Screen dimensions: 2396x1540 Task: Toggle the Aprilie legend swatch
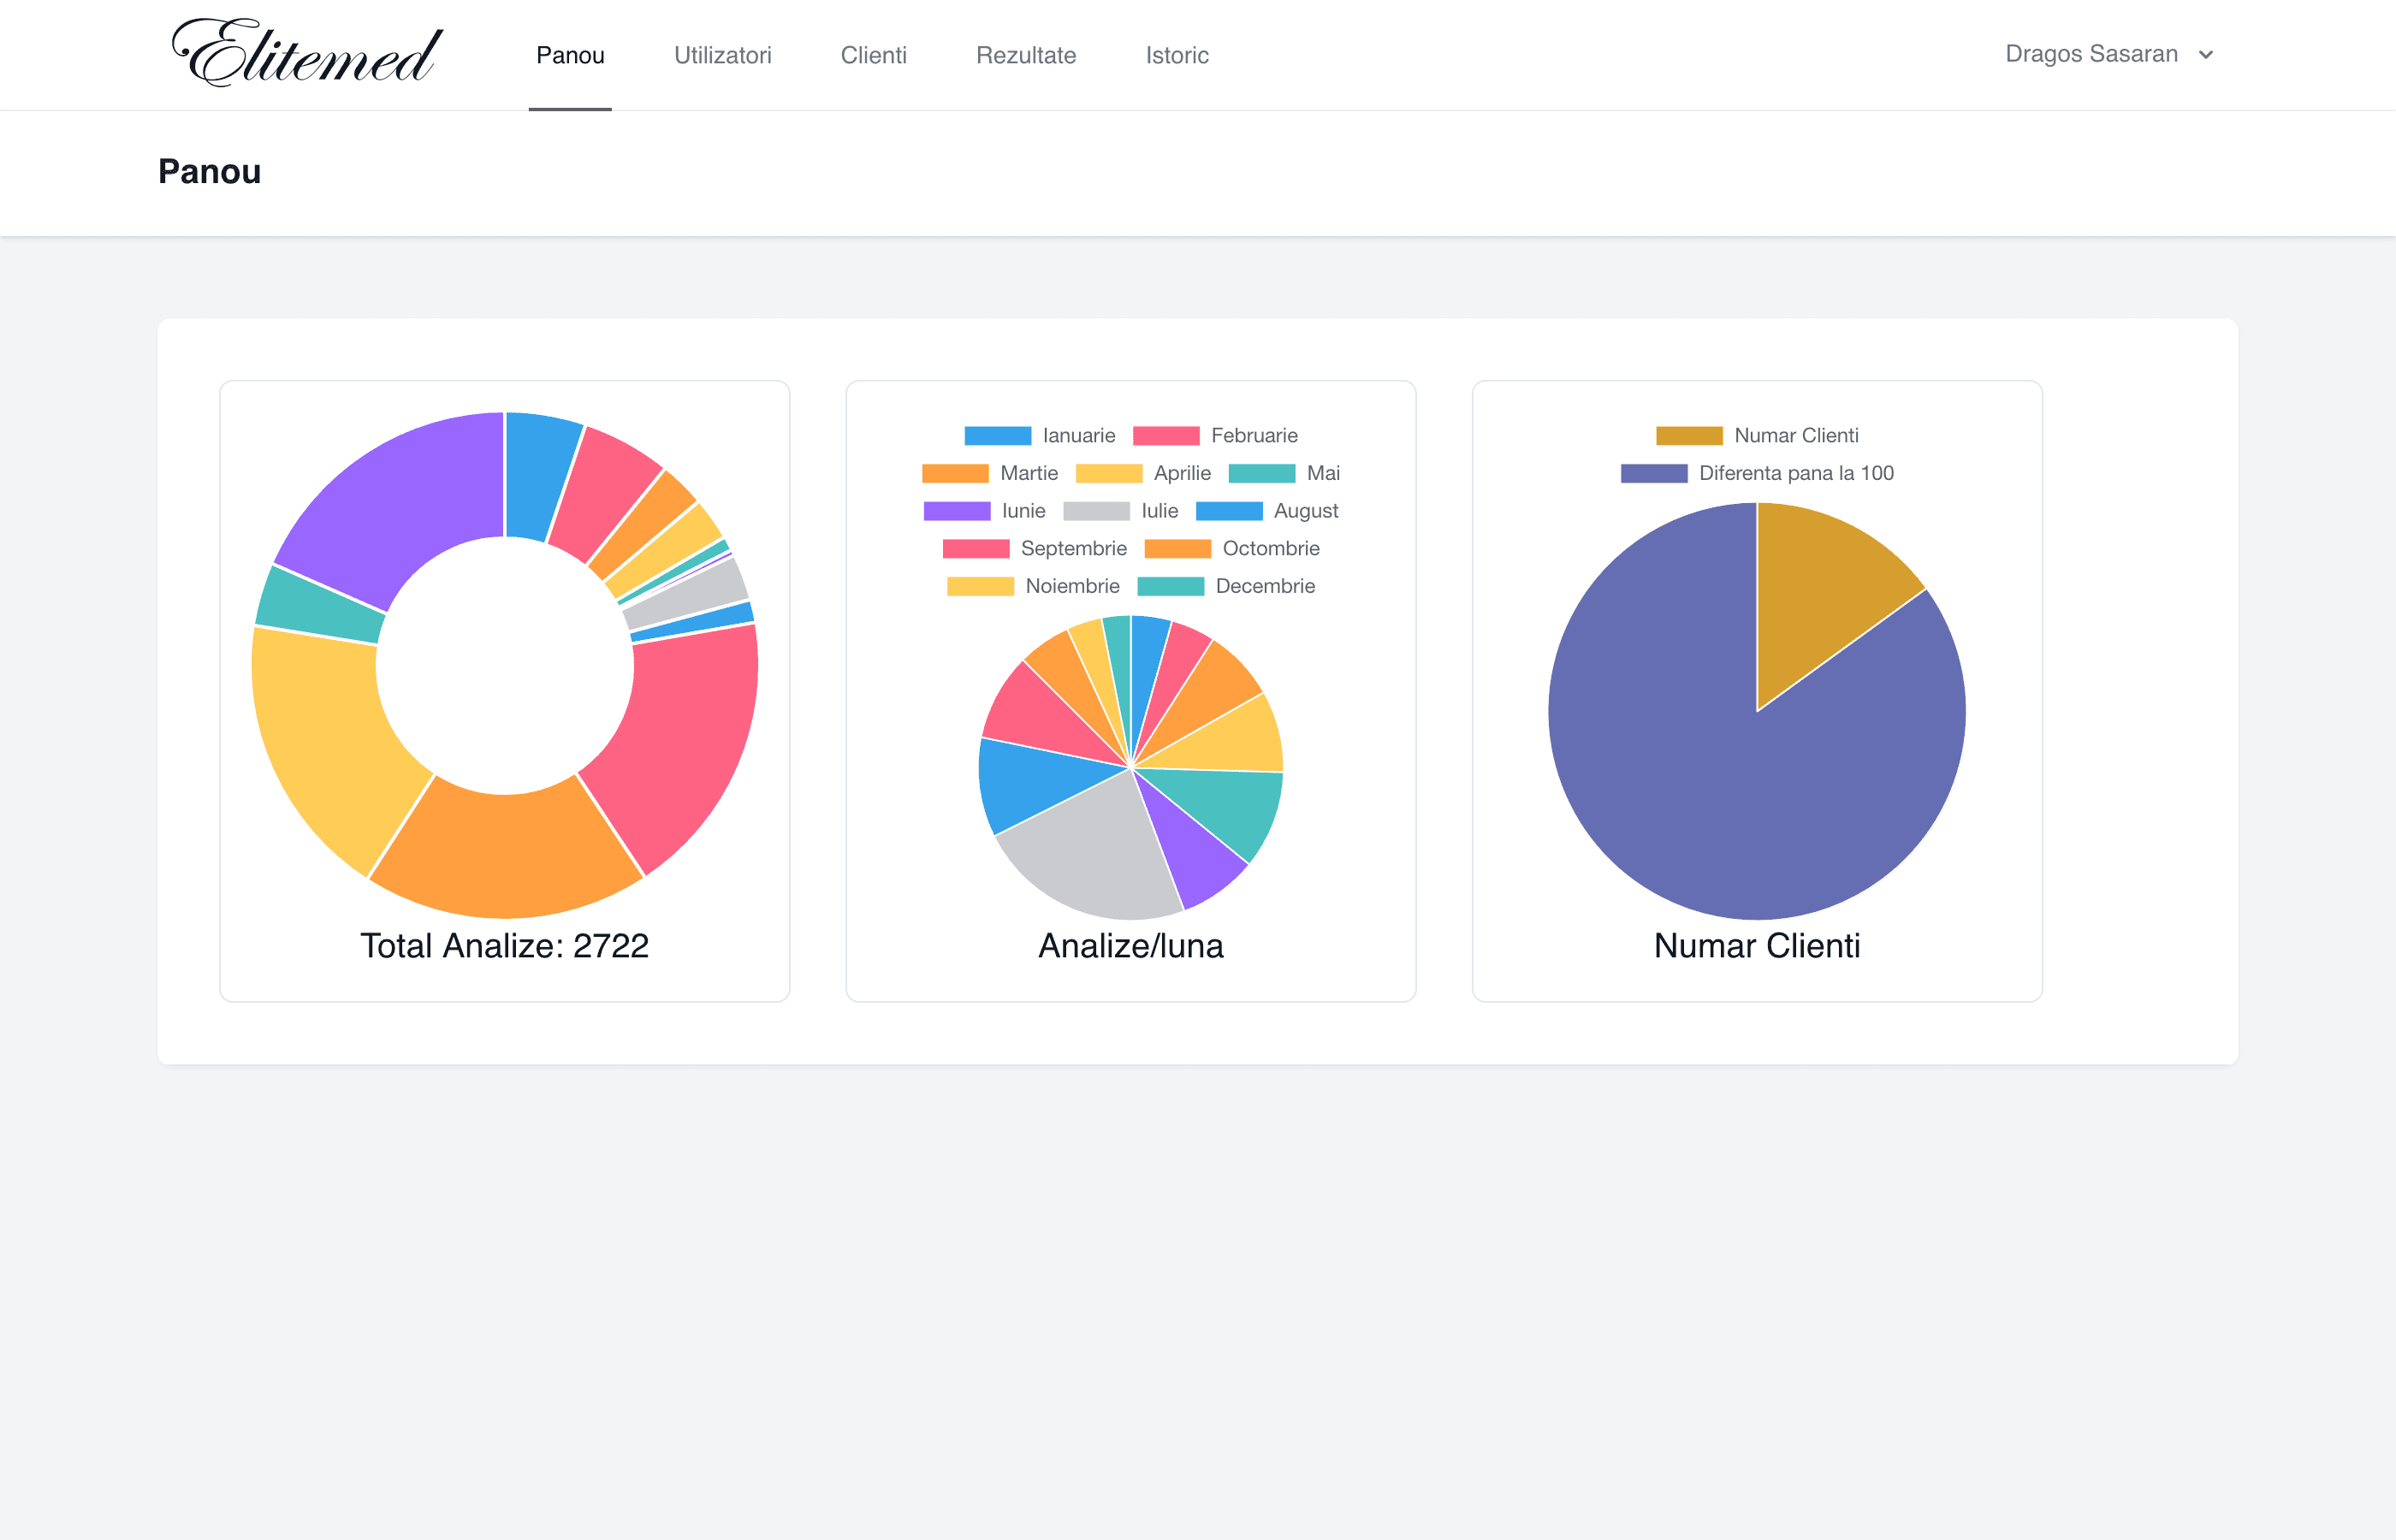pyautogui.click(x=1109, y=473)
